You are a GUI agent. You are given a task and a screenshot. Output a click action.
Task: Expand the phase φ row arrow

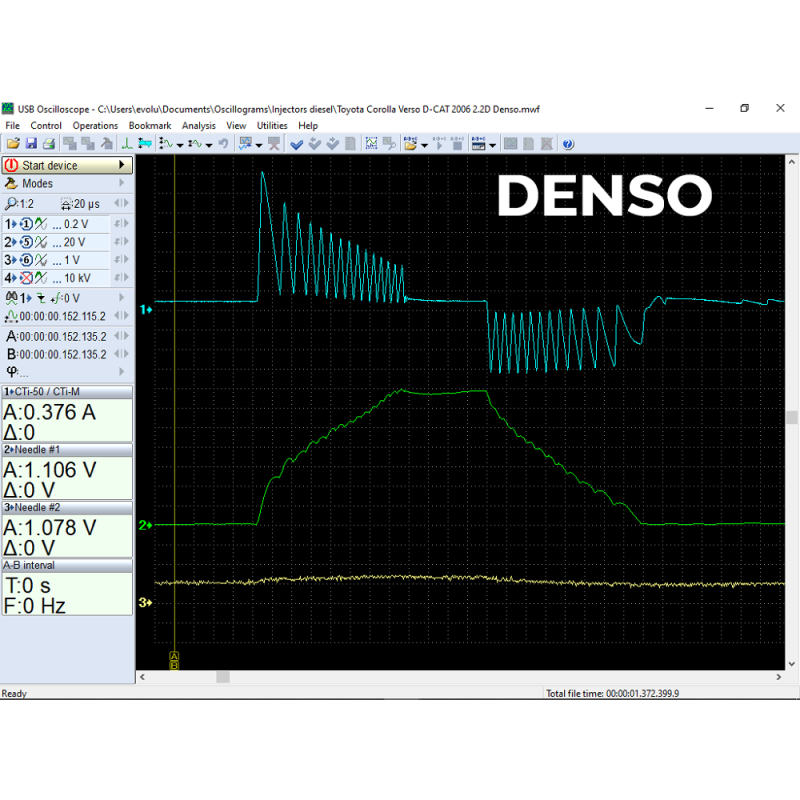pyautogui.click(x=122, y=371)
